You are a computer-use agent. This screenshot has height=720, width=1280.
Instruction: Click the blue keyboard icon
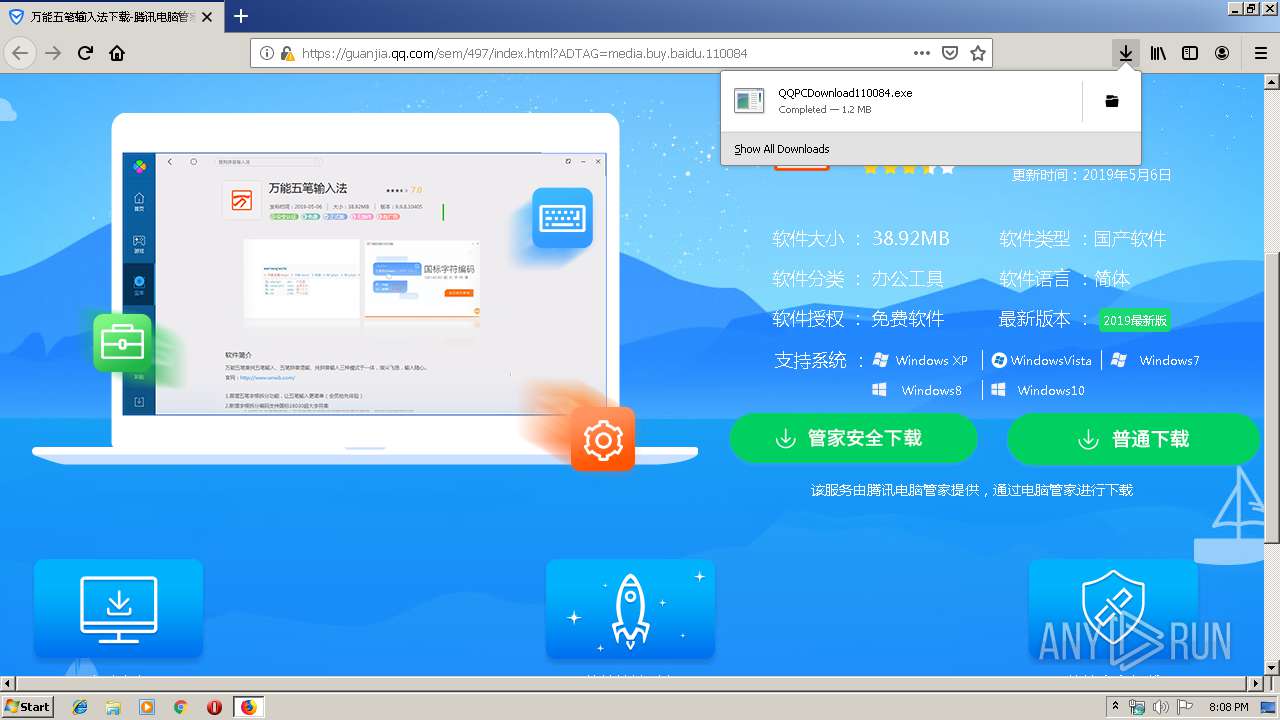click(562, 218)
